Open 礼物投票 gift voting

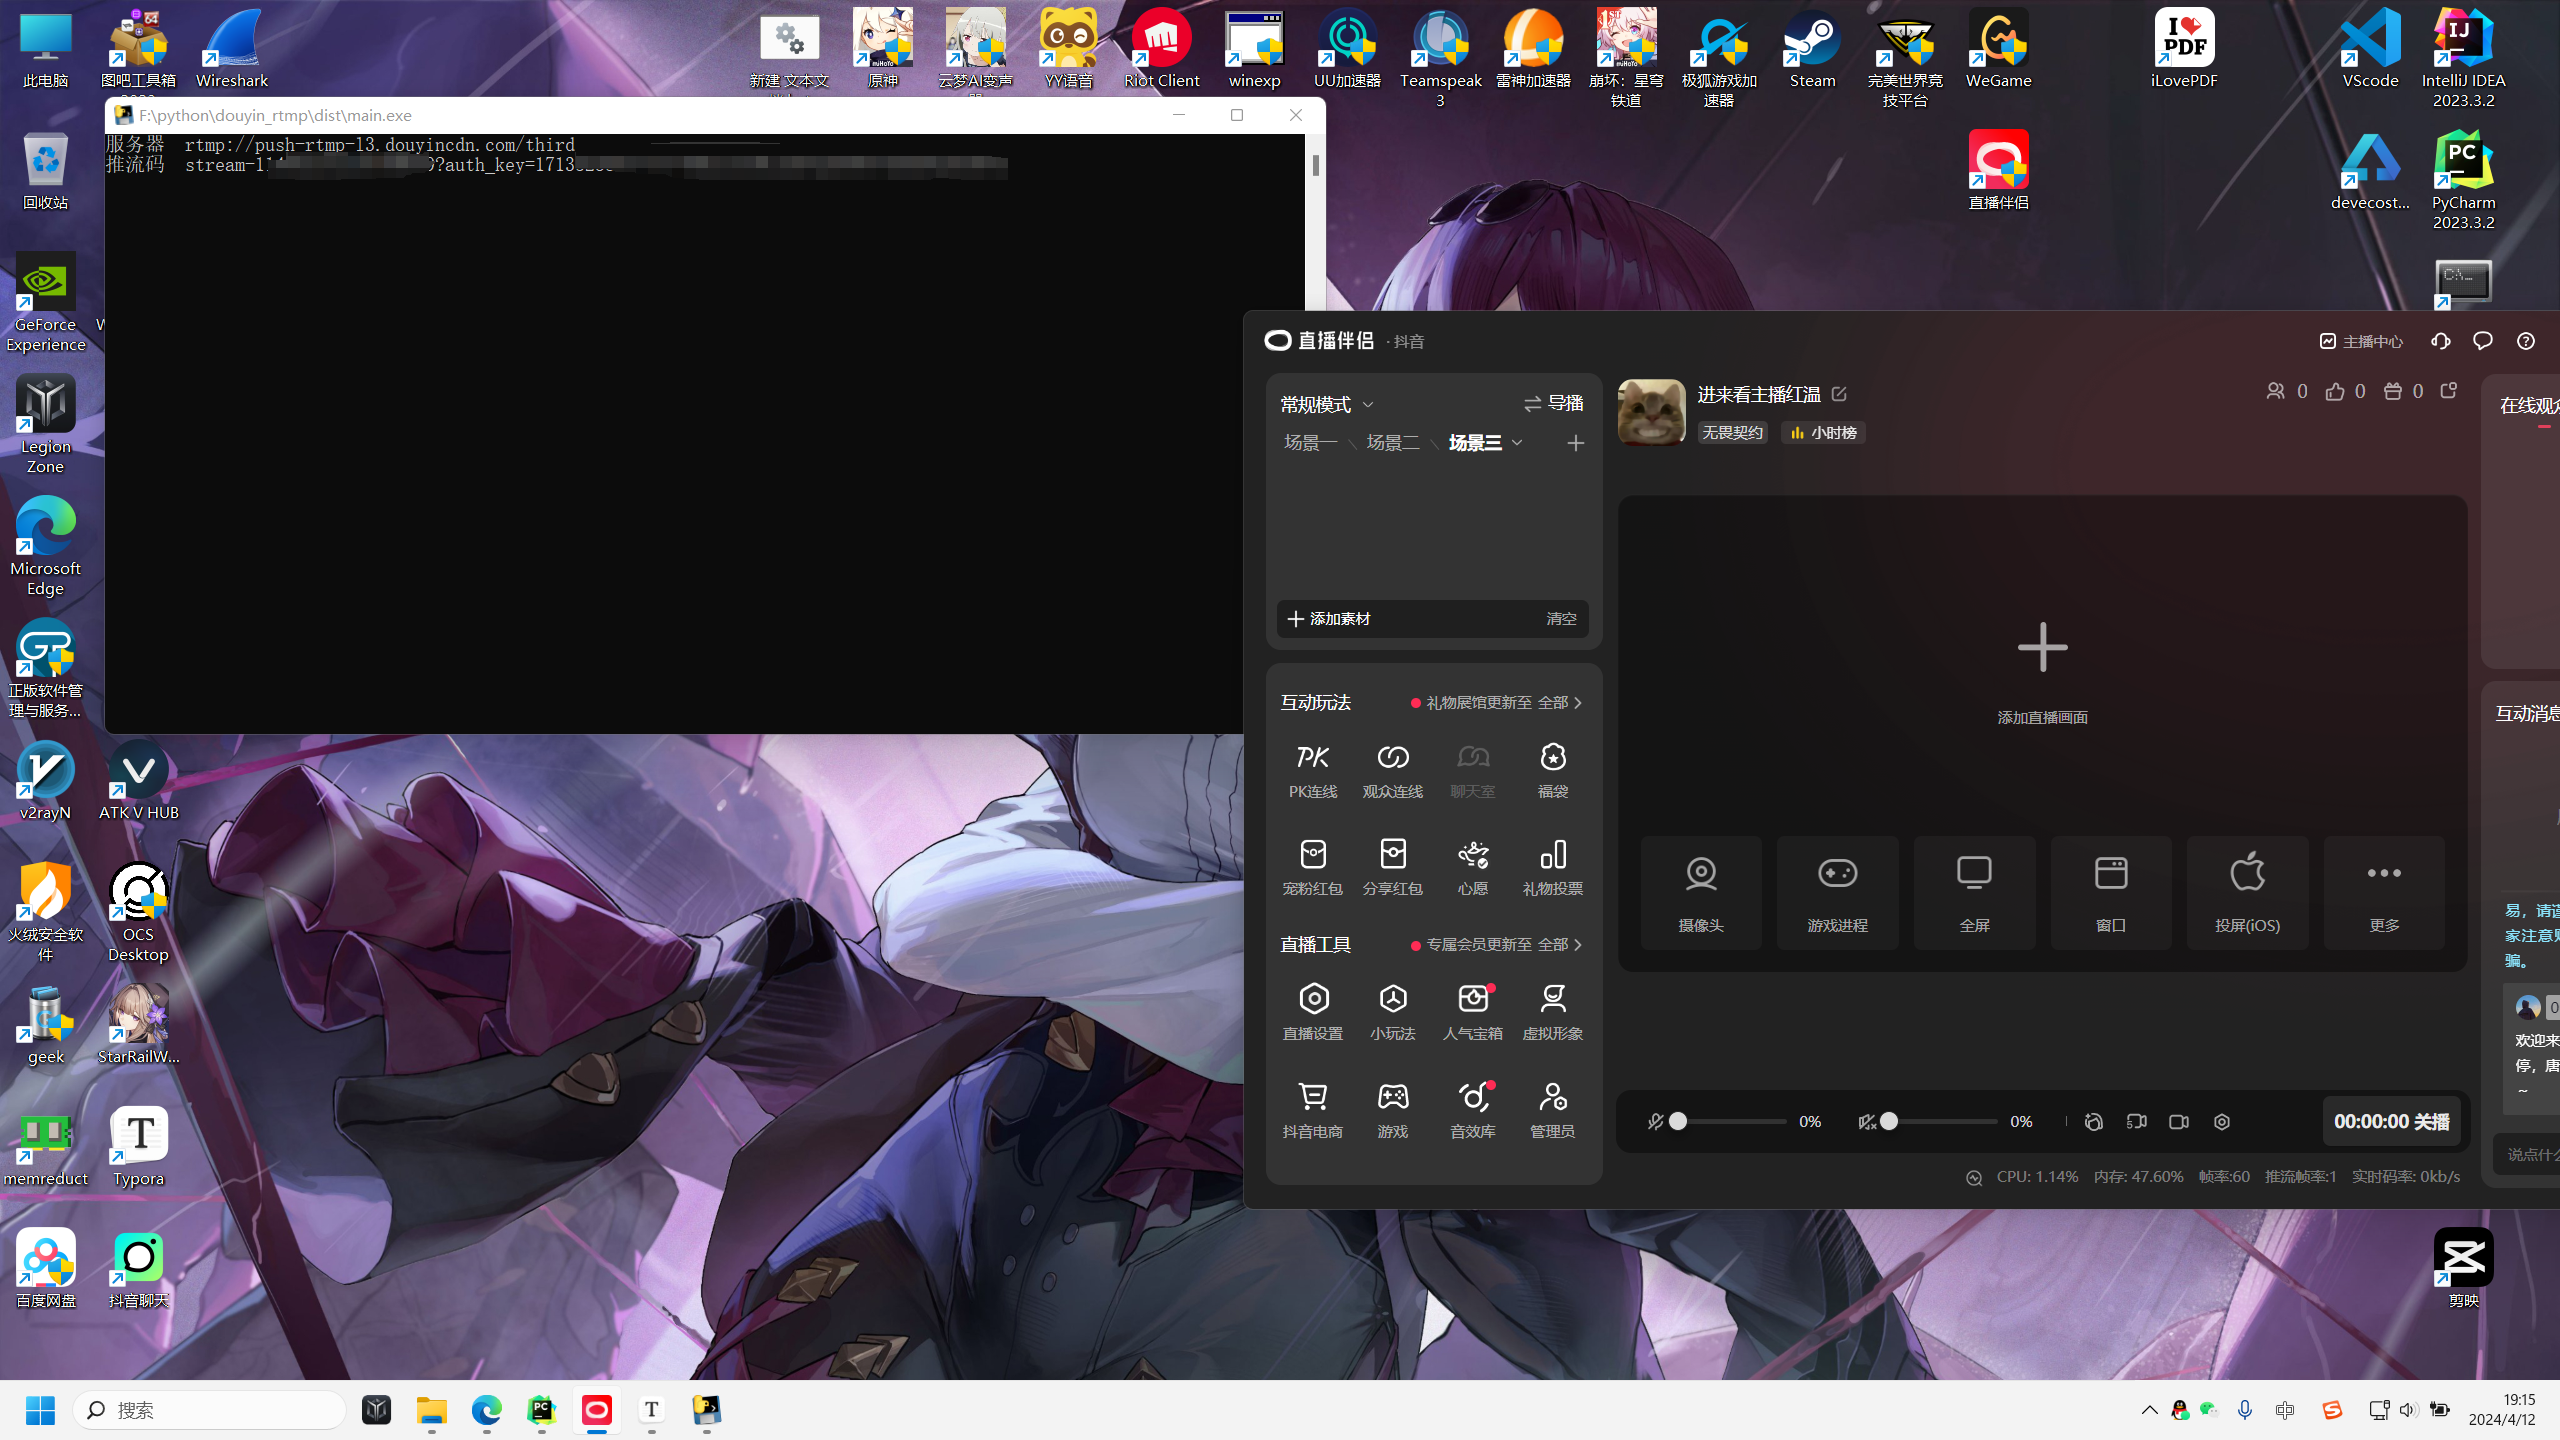(x=1552, y=867)
